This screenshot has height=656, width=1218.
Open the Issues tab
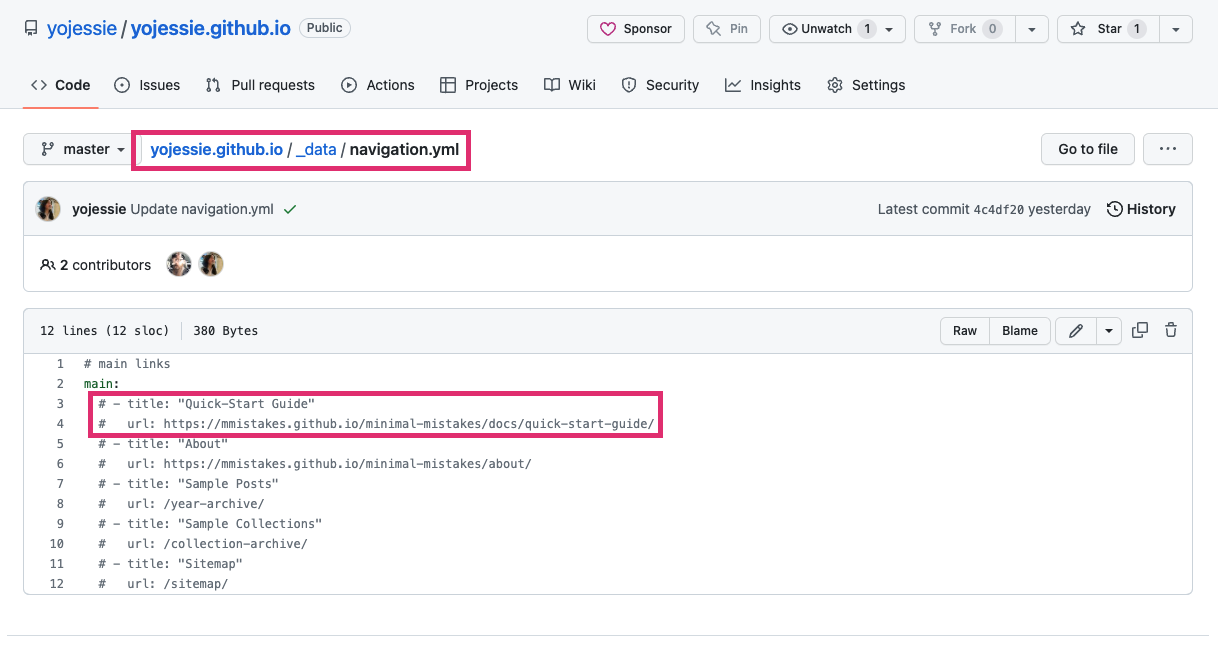point(147,85)
